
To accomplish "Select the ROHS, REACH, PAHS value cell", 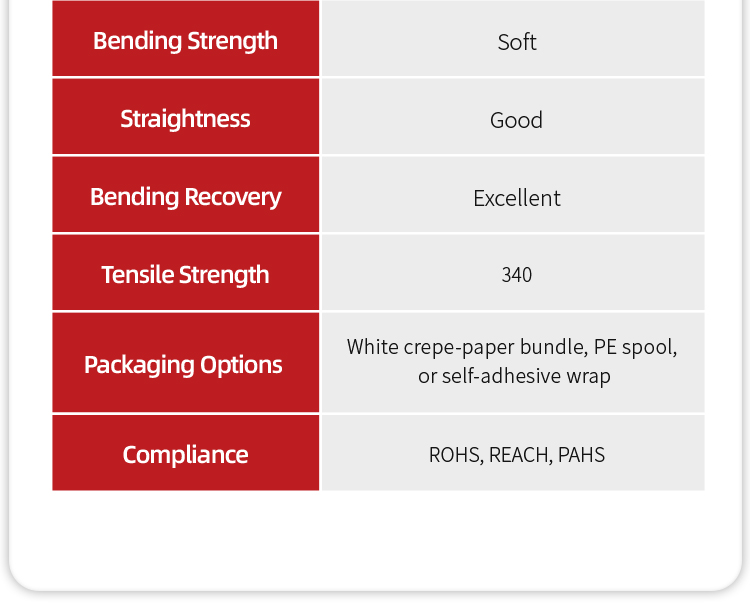I will click(x=513, y=452).
